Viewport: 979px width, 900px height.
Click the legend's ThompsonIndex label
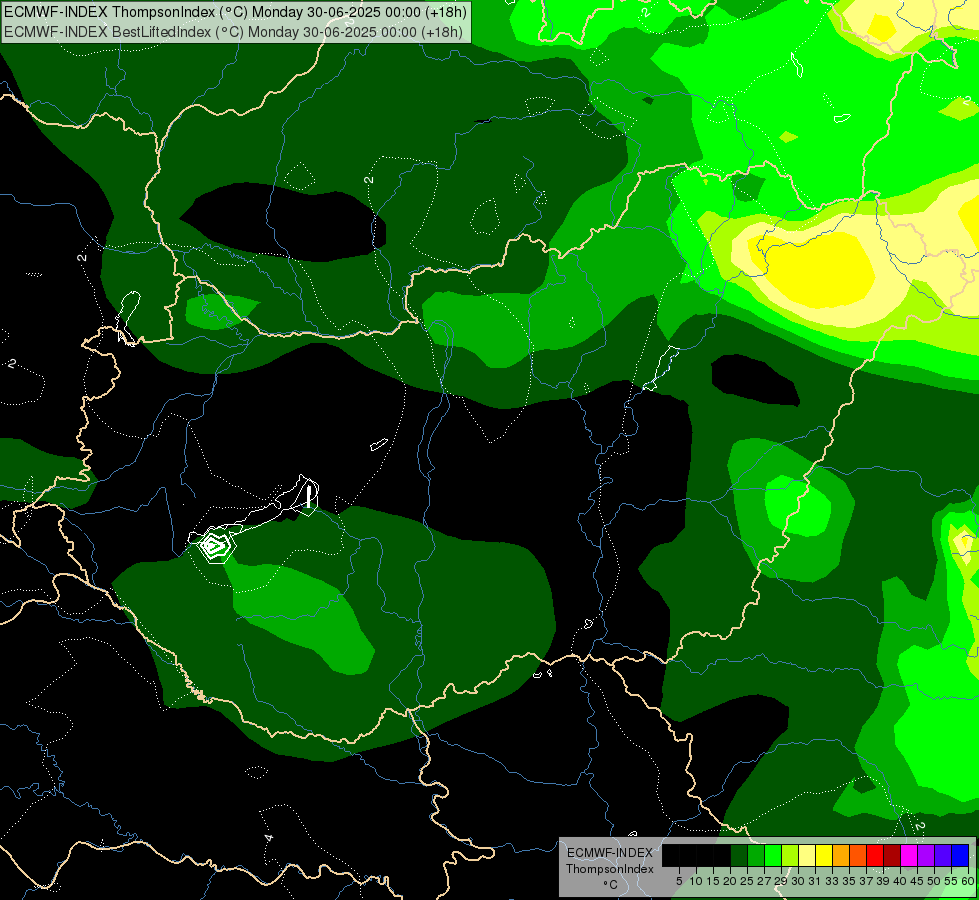[609, 869]
